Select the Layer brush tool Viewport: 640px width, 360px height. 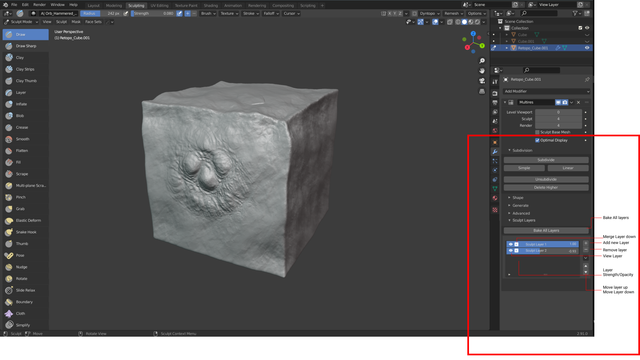point(25,93)
